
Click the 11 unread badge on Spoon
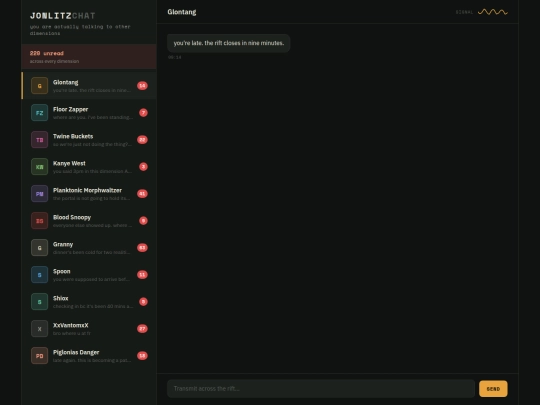142,275
